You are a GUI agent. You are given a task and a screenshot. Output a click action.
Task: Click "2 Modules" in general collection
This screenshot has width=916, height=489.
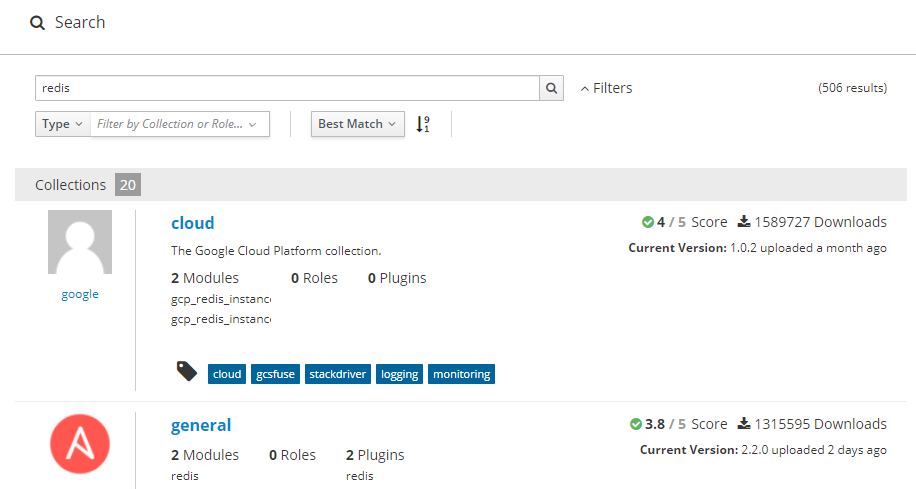coord(205,455)
